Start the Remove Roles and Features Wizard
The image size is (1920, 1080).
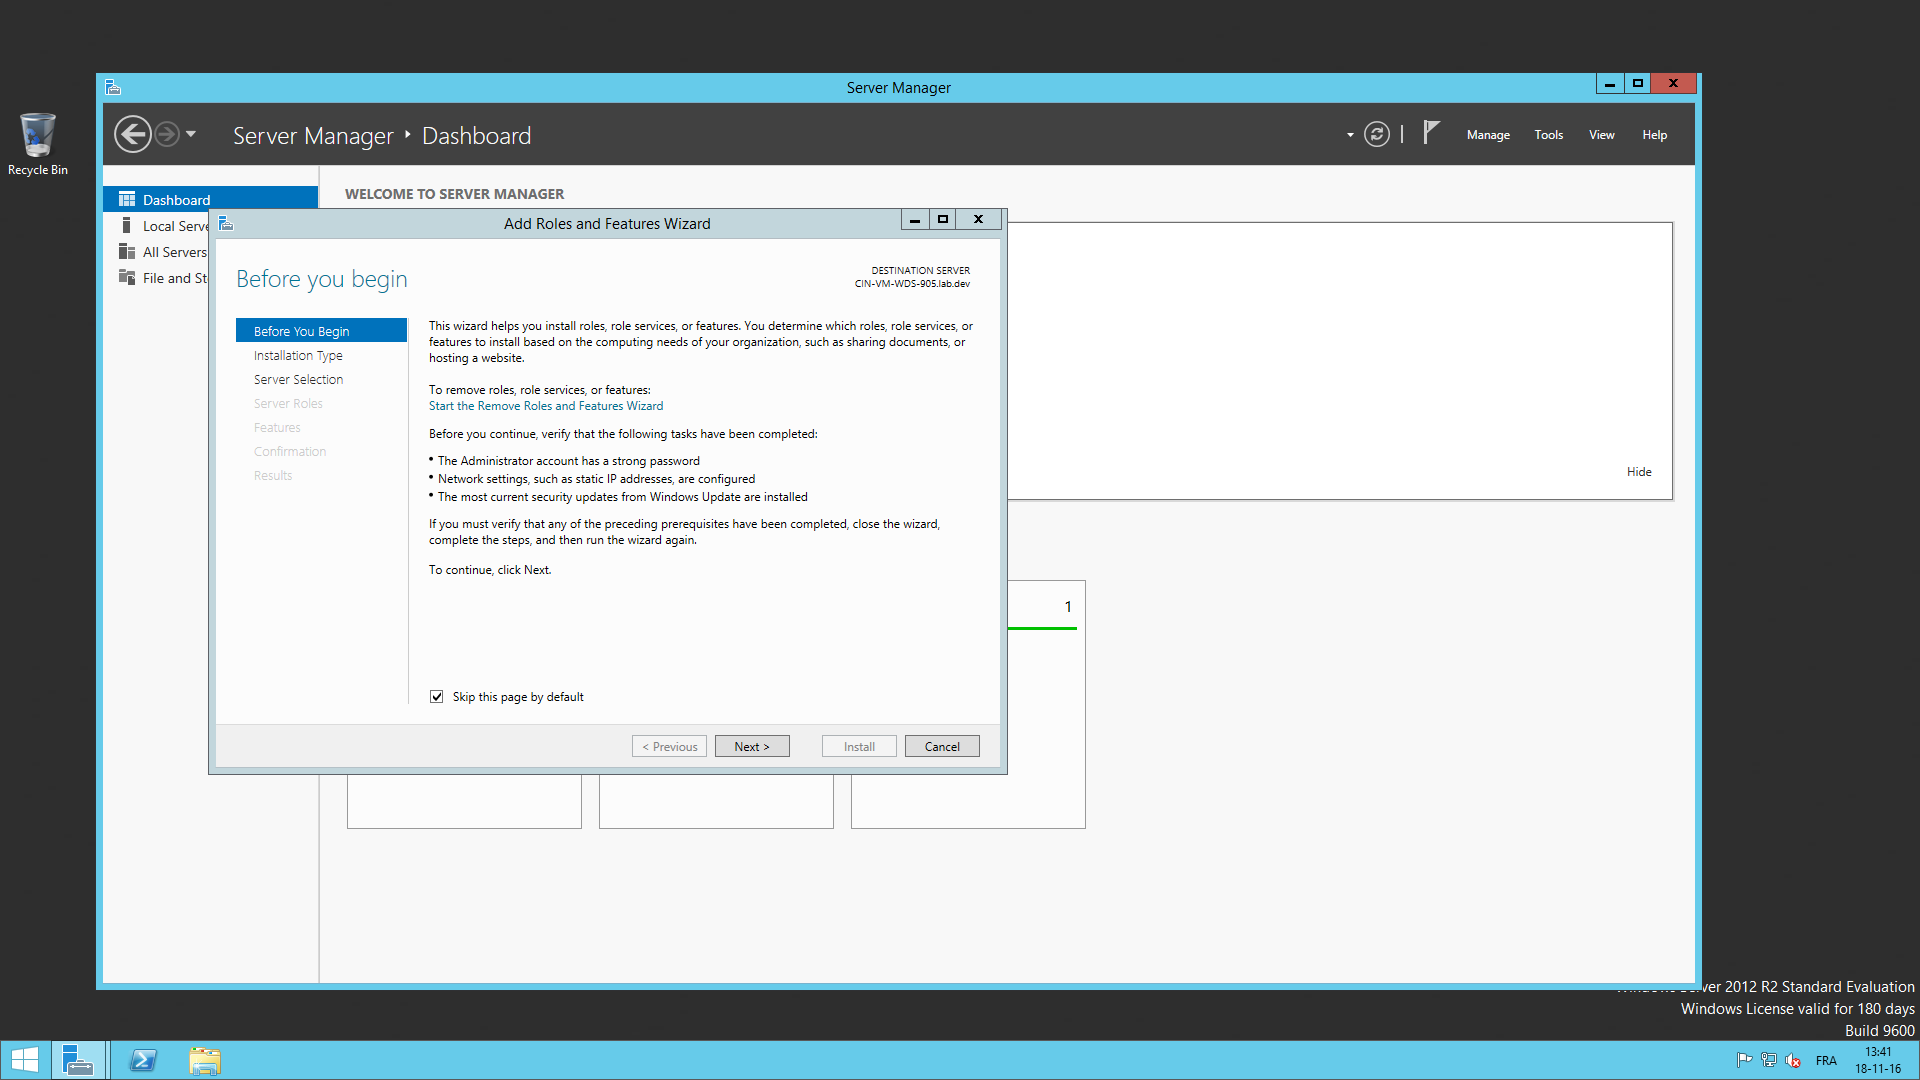click(x=546, y=406)
